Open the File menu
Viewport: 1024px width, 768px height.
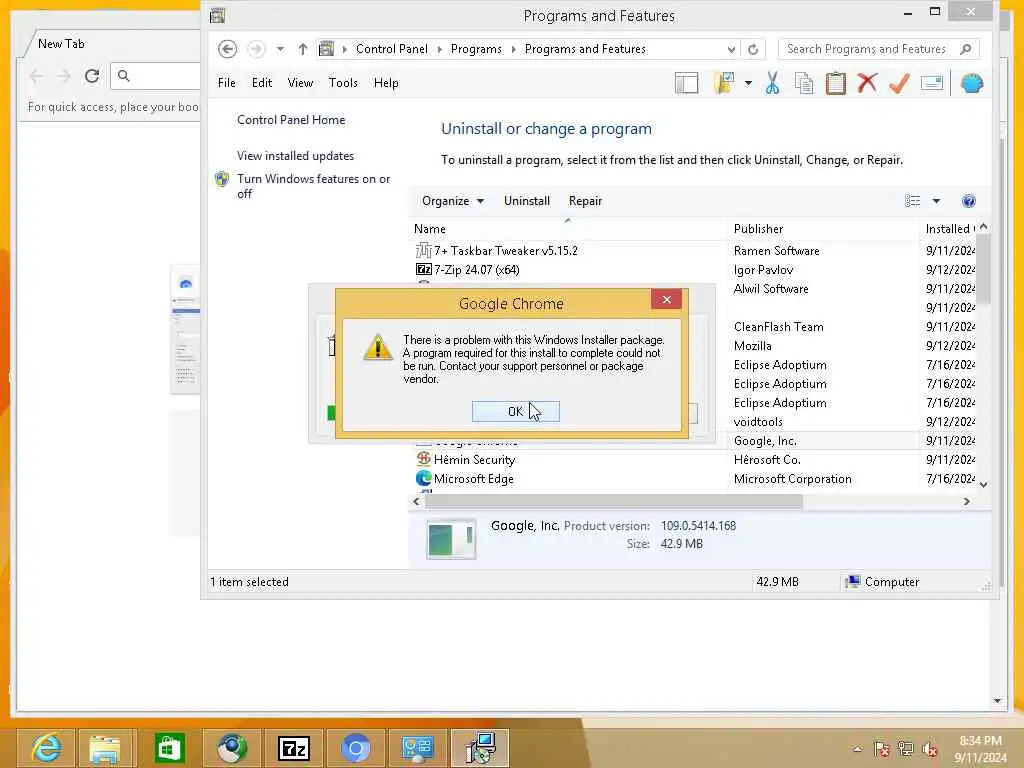coord(227,83)
